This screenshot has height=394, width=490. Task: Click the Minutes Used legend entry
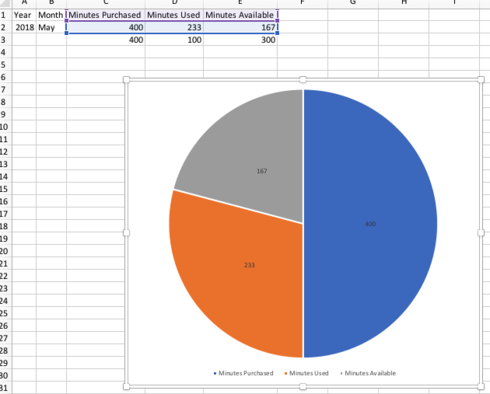click(x=306, y=373)
